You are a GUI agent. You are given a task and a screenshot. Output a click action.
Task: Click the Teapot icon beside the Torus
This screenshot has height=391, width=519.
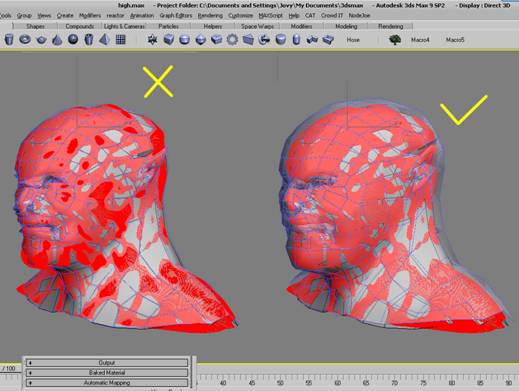pos(41,40)
